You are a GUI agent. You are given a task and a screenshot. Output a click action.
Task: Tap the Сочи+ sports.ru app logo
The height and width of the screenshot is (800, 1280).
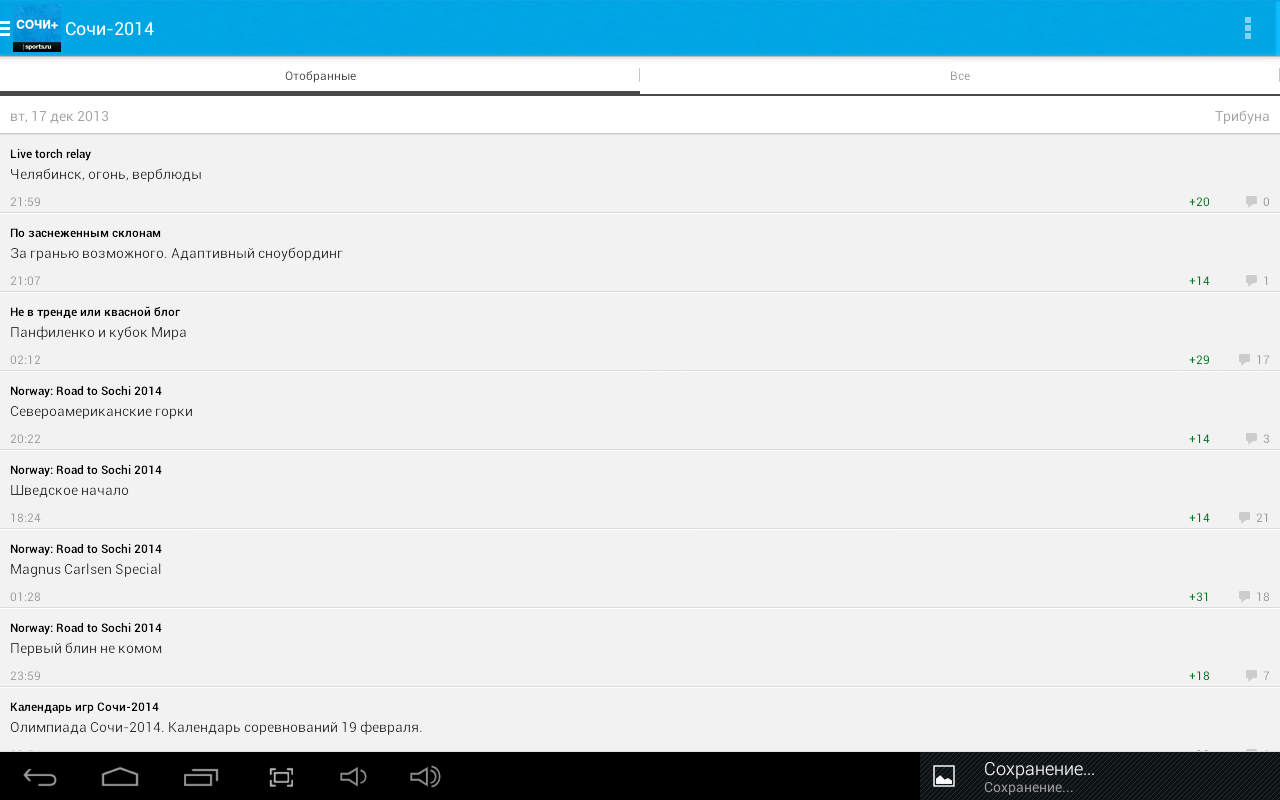click(x=37, y=28)
